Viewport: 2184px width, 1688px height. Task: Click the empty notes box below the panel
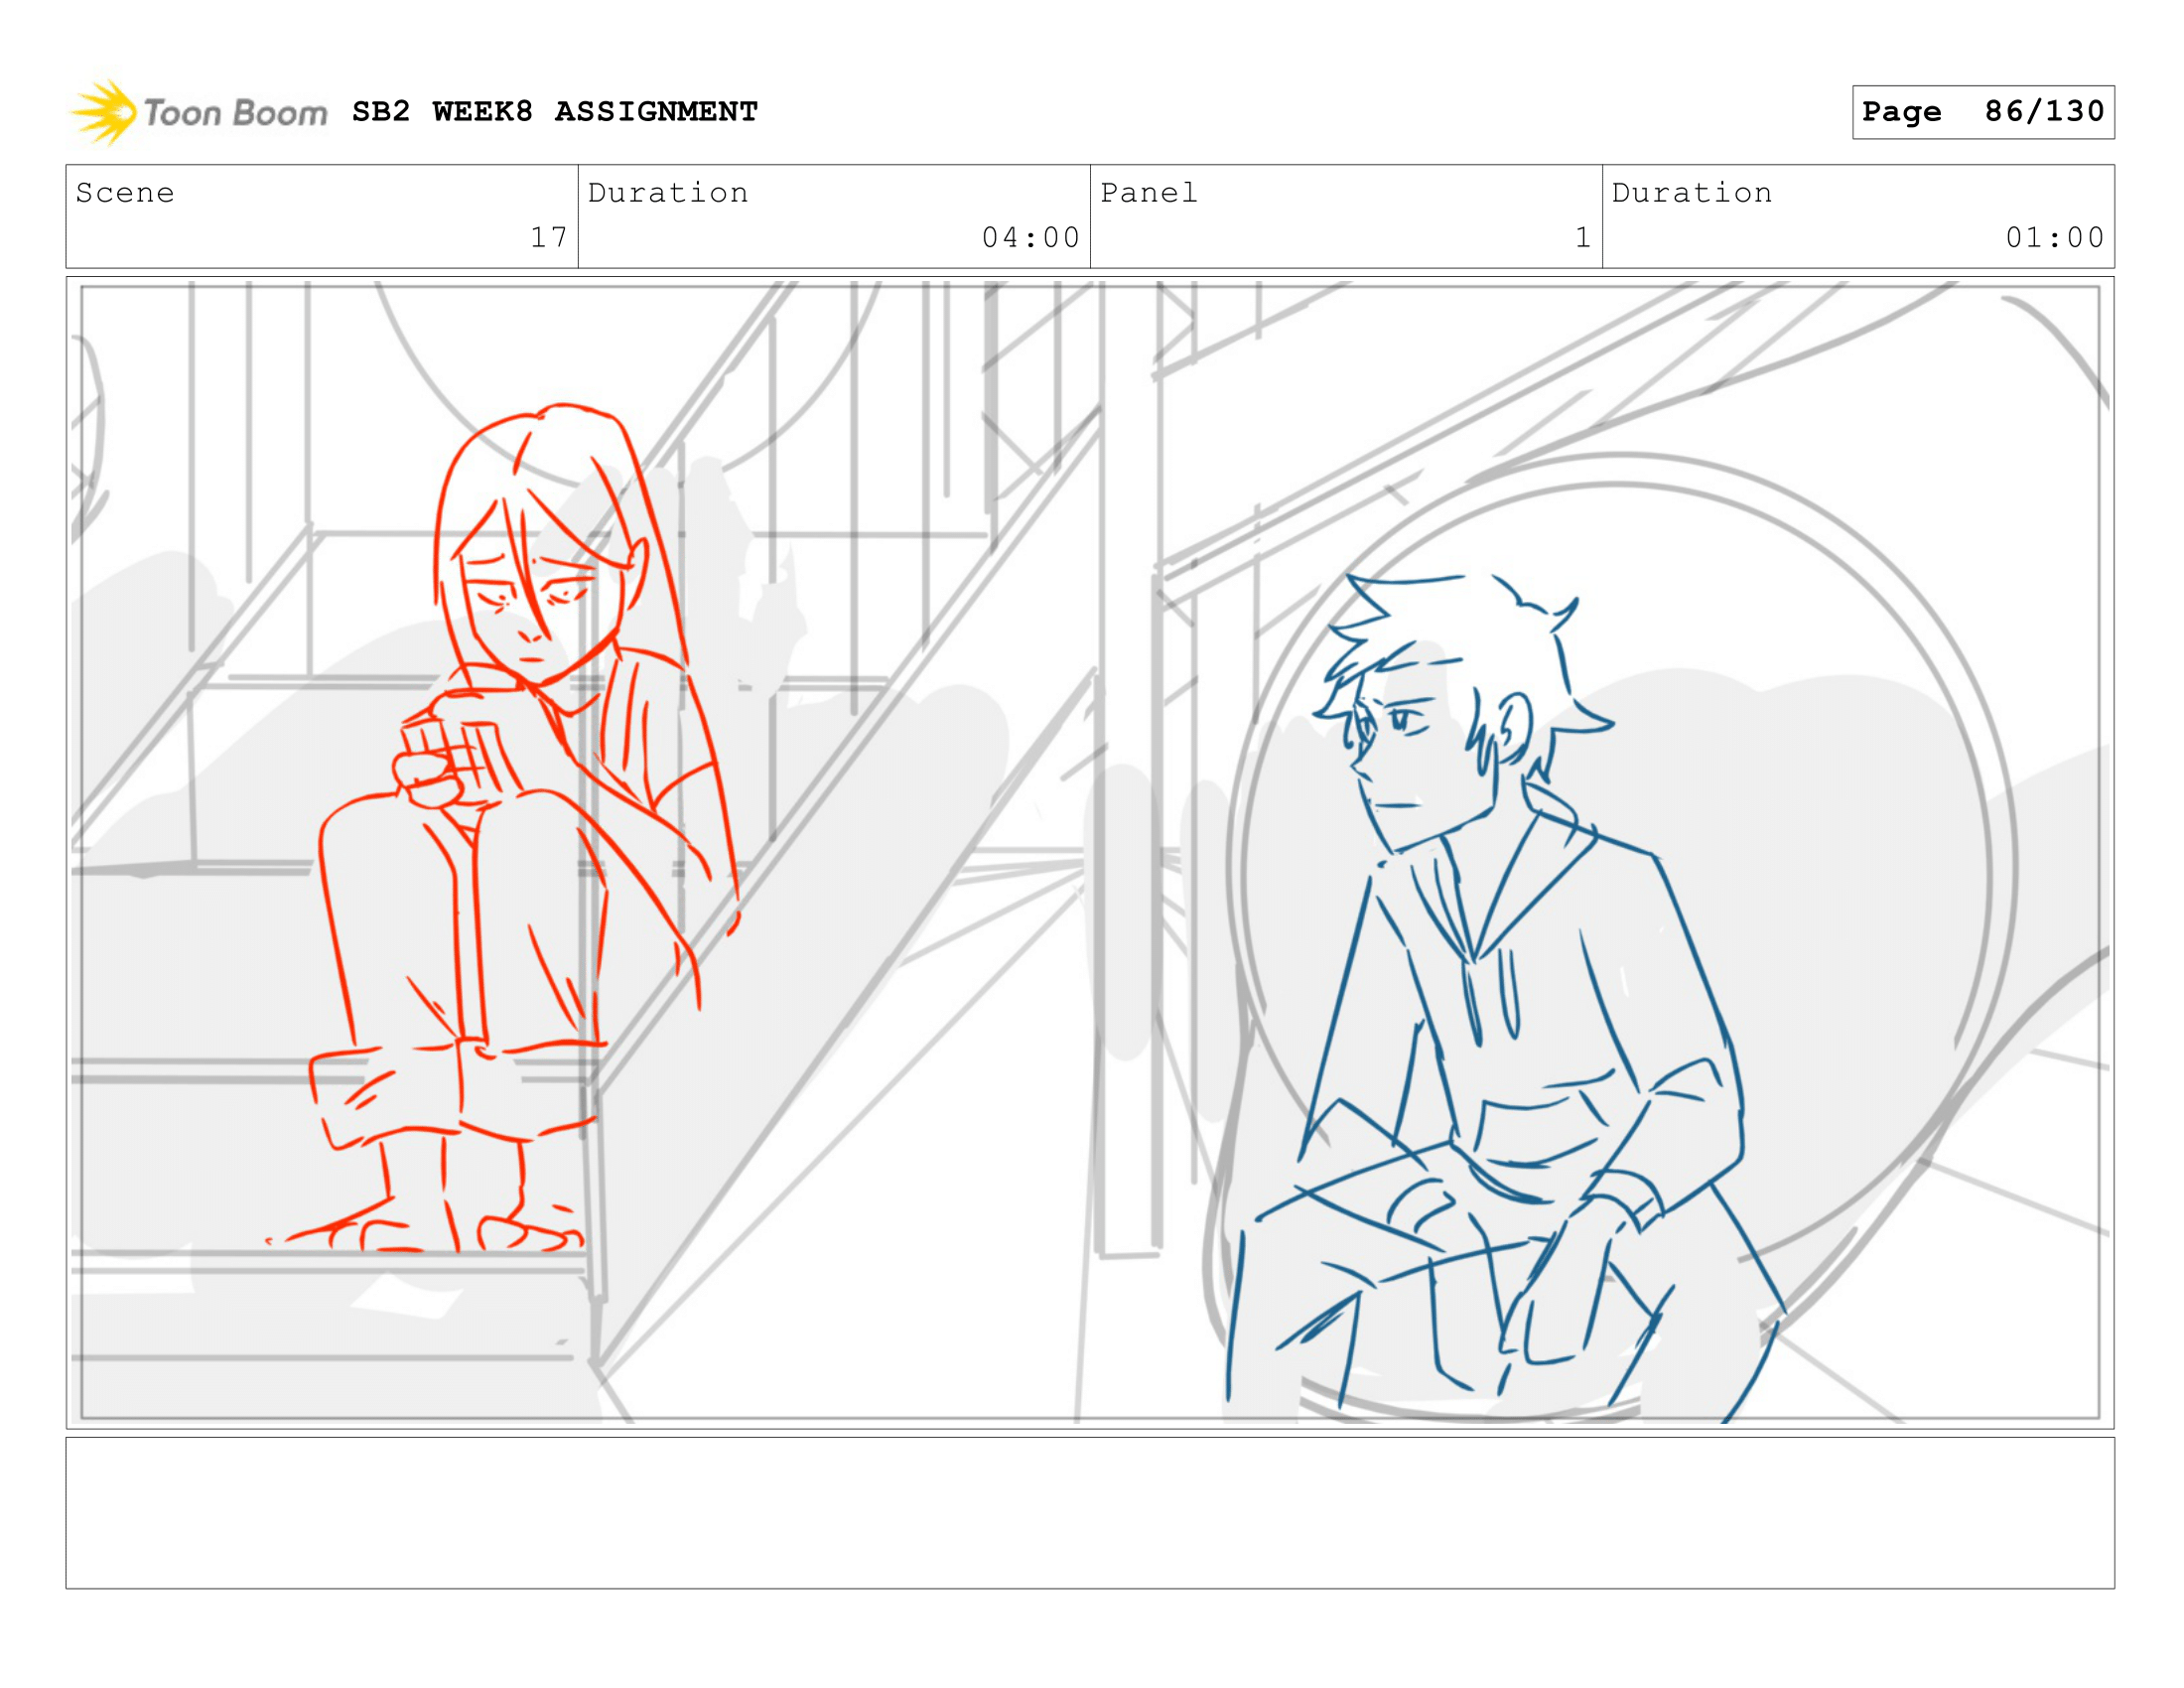[1090, 1512]
